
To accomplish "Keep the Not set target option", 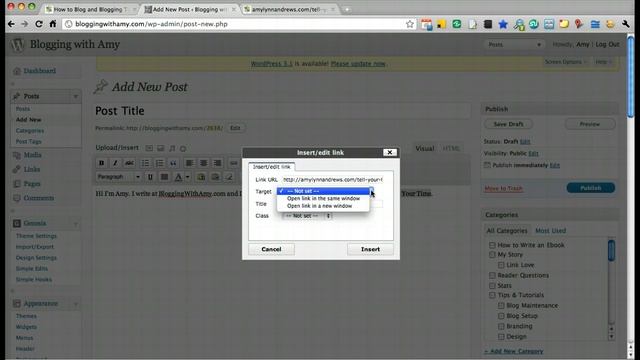I will click(323, 191).
